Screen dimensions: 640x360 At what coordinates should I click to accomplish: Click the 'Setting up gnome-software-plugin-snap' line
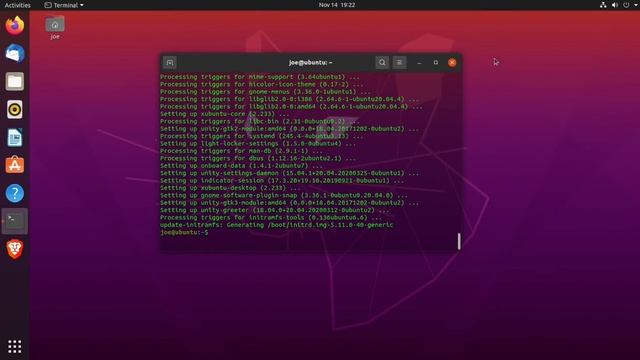pos(284,195)
